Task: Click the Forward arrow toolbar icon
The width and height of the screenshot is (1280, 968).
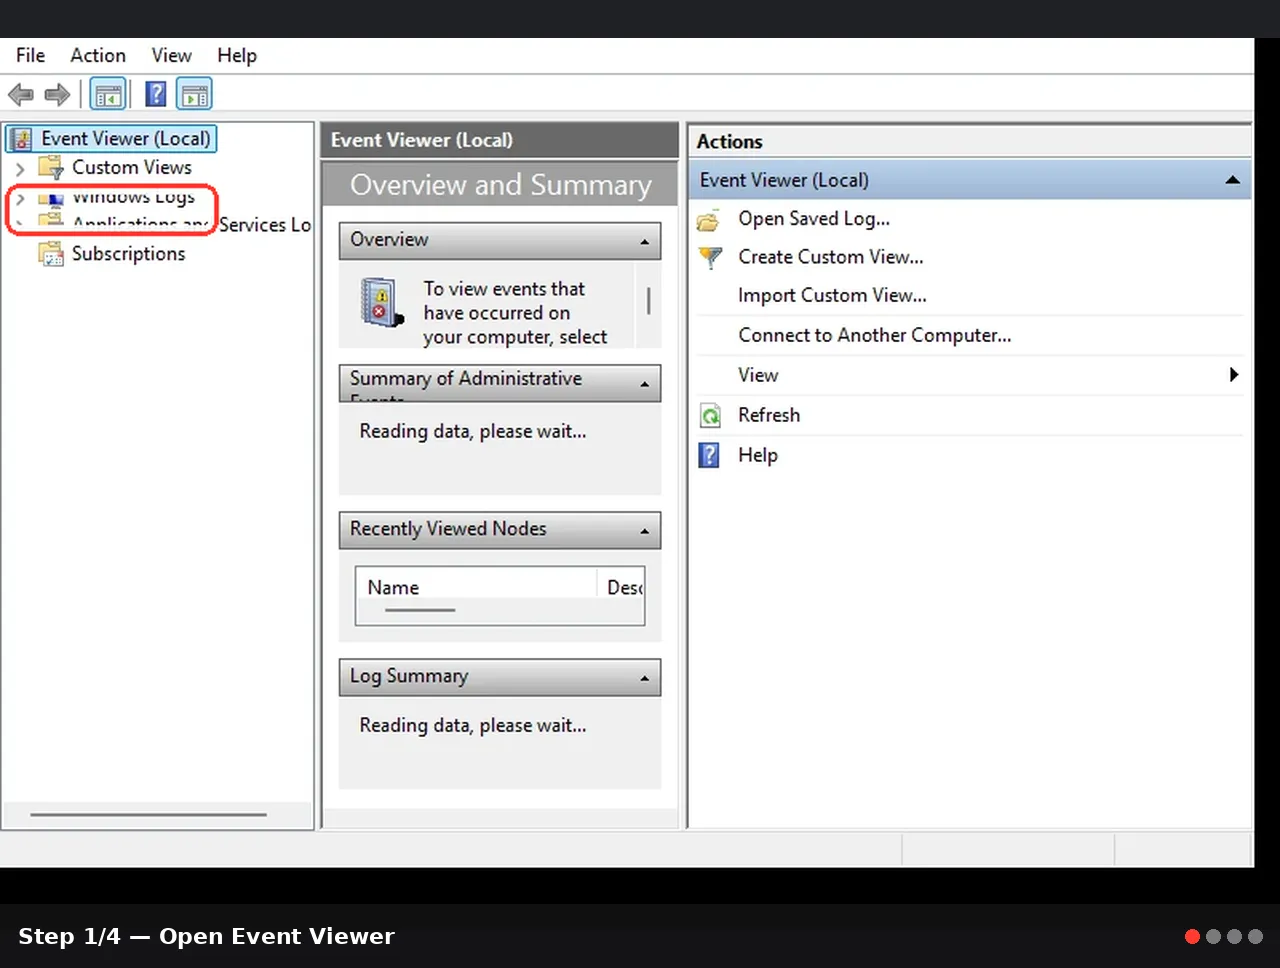Action: coord(57,95)
